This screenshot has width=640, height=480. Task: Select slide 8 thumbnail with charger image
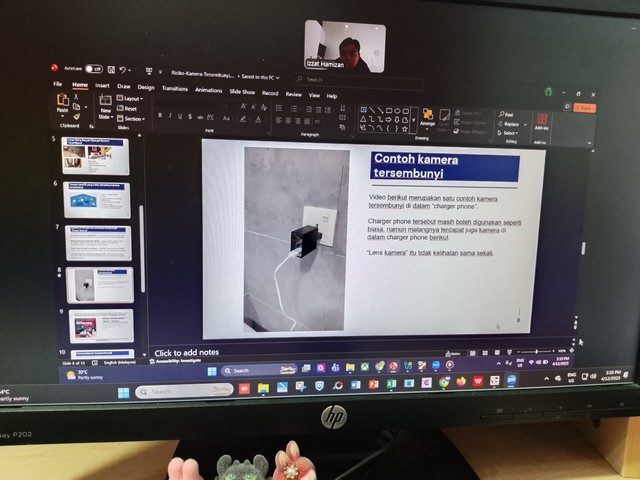click(x=100, y=285)
